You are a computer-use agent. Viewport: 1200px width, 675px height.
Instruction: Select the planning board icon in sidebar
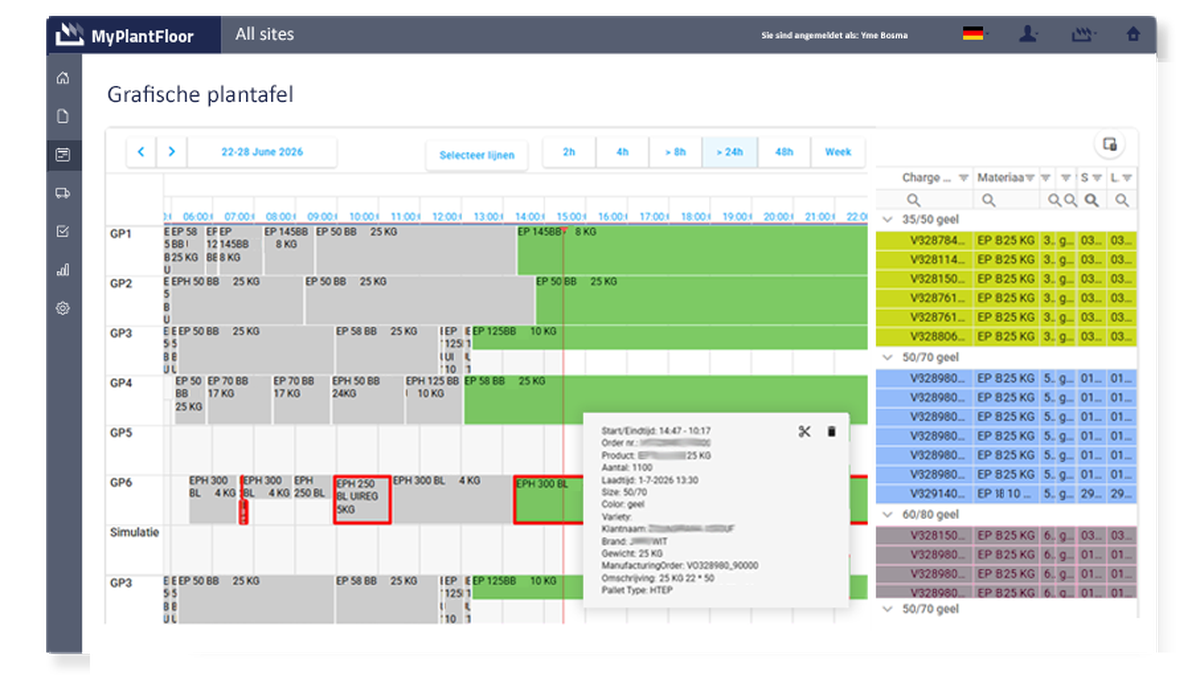tap(63, 154)
